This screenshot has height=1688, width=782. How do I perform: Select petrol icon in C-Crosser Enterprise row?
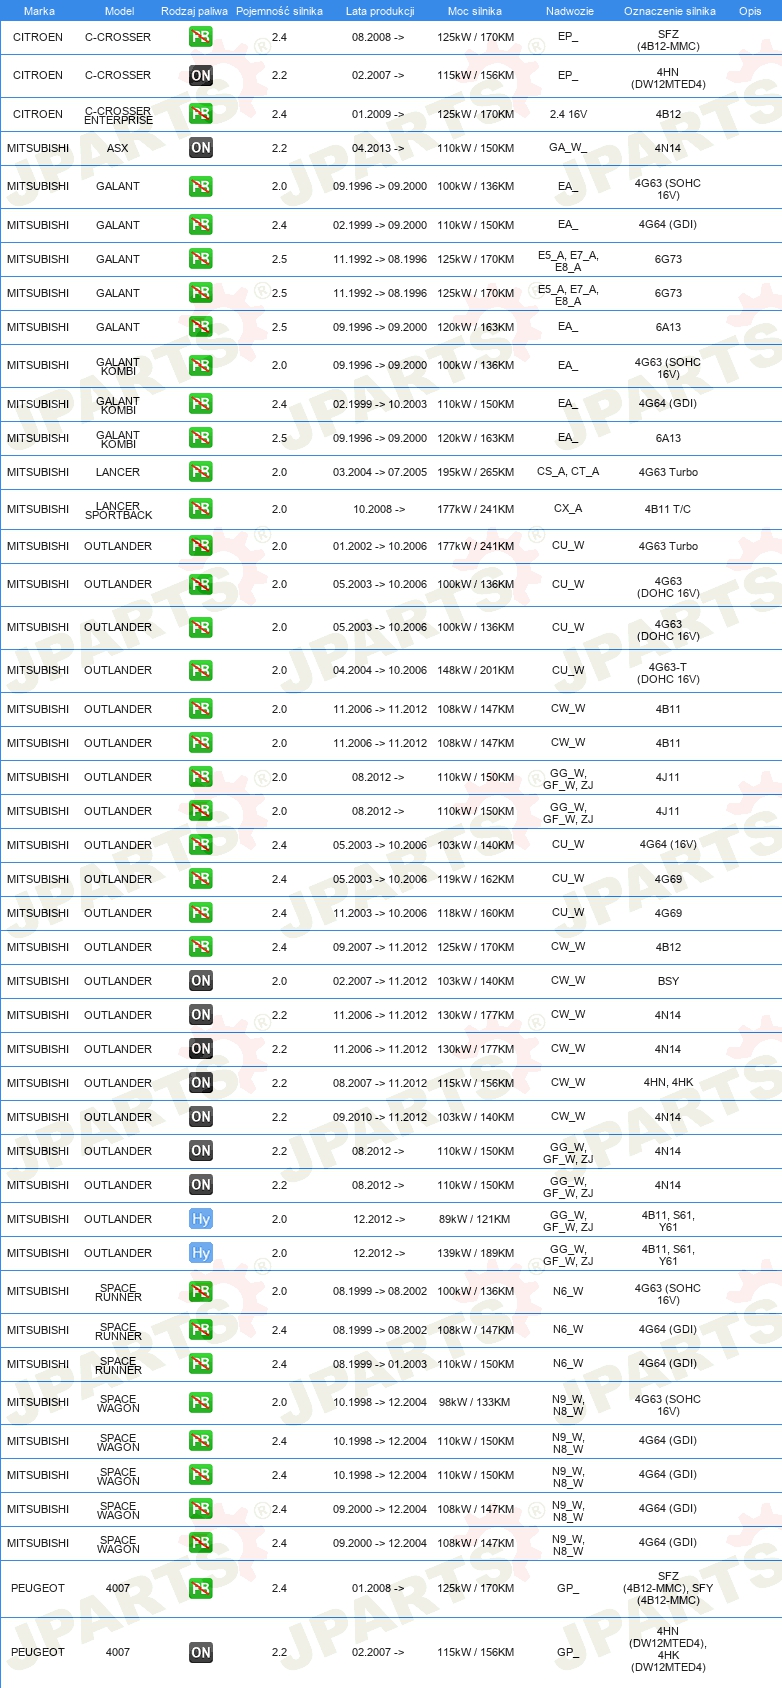(x=201, y=114)
